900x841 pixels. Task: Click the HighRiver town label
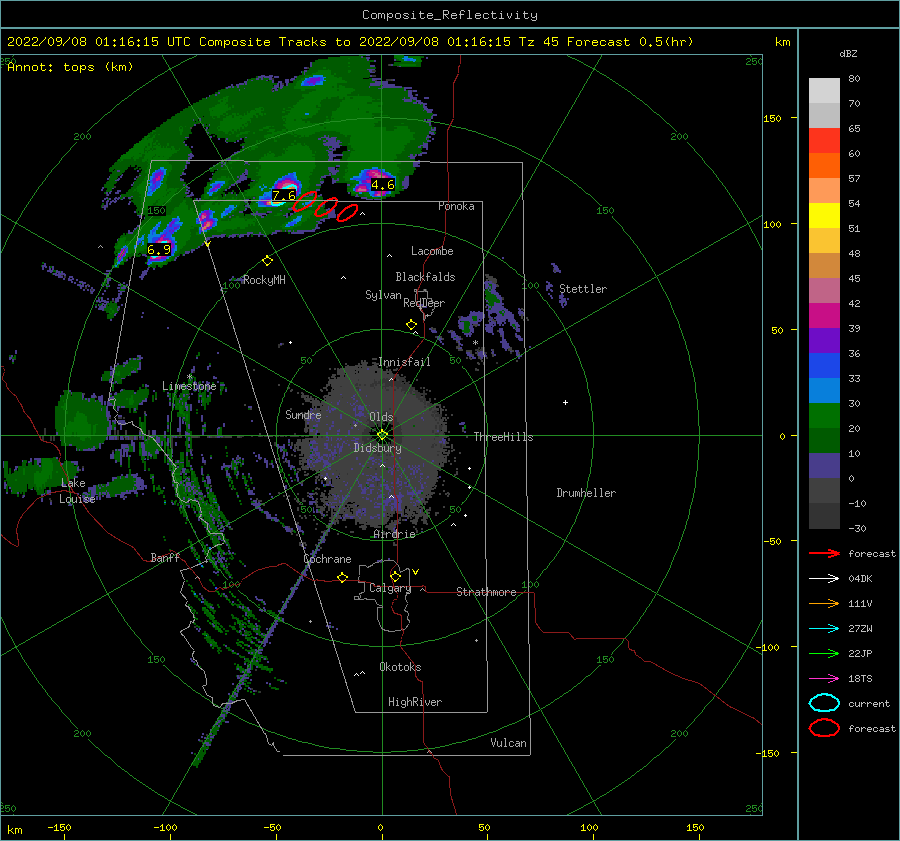(415, 702)
